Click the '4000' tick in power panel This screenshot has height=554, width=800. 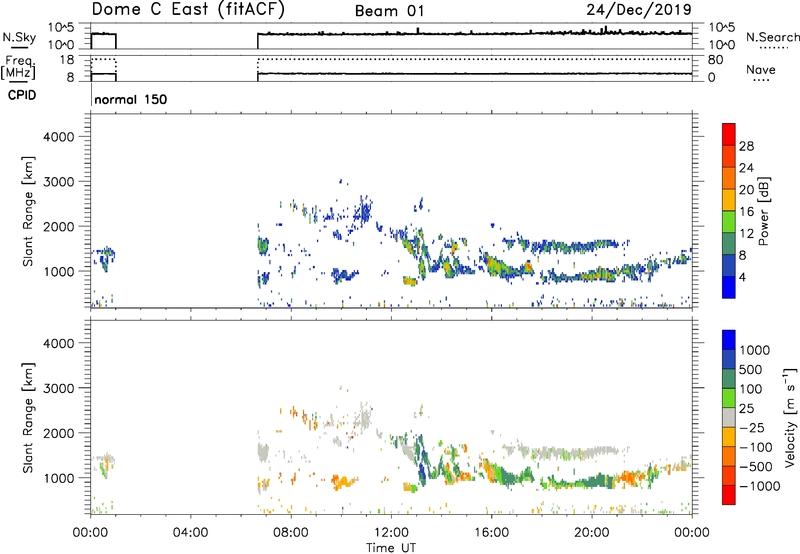(58, 137)
